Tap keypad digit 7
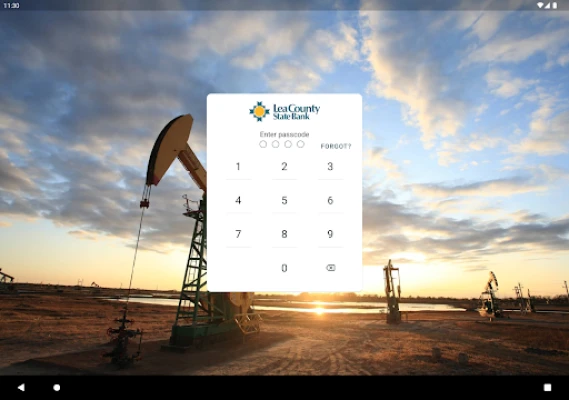 point(238,234)
